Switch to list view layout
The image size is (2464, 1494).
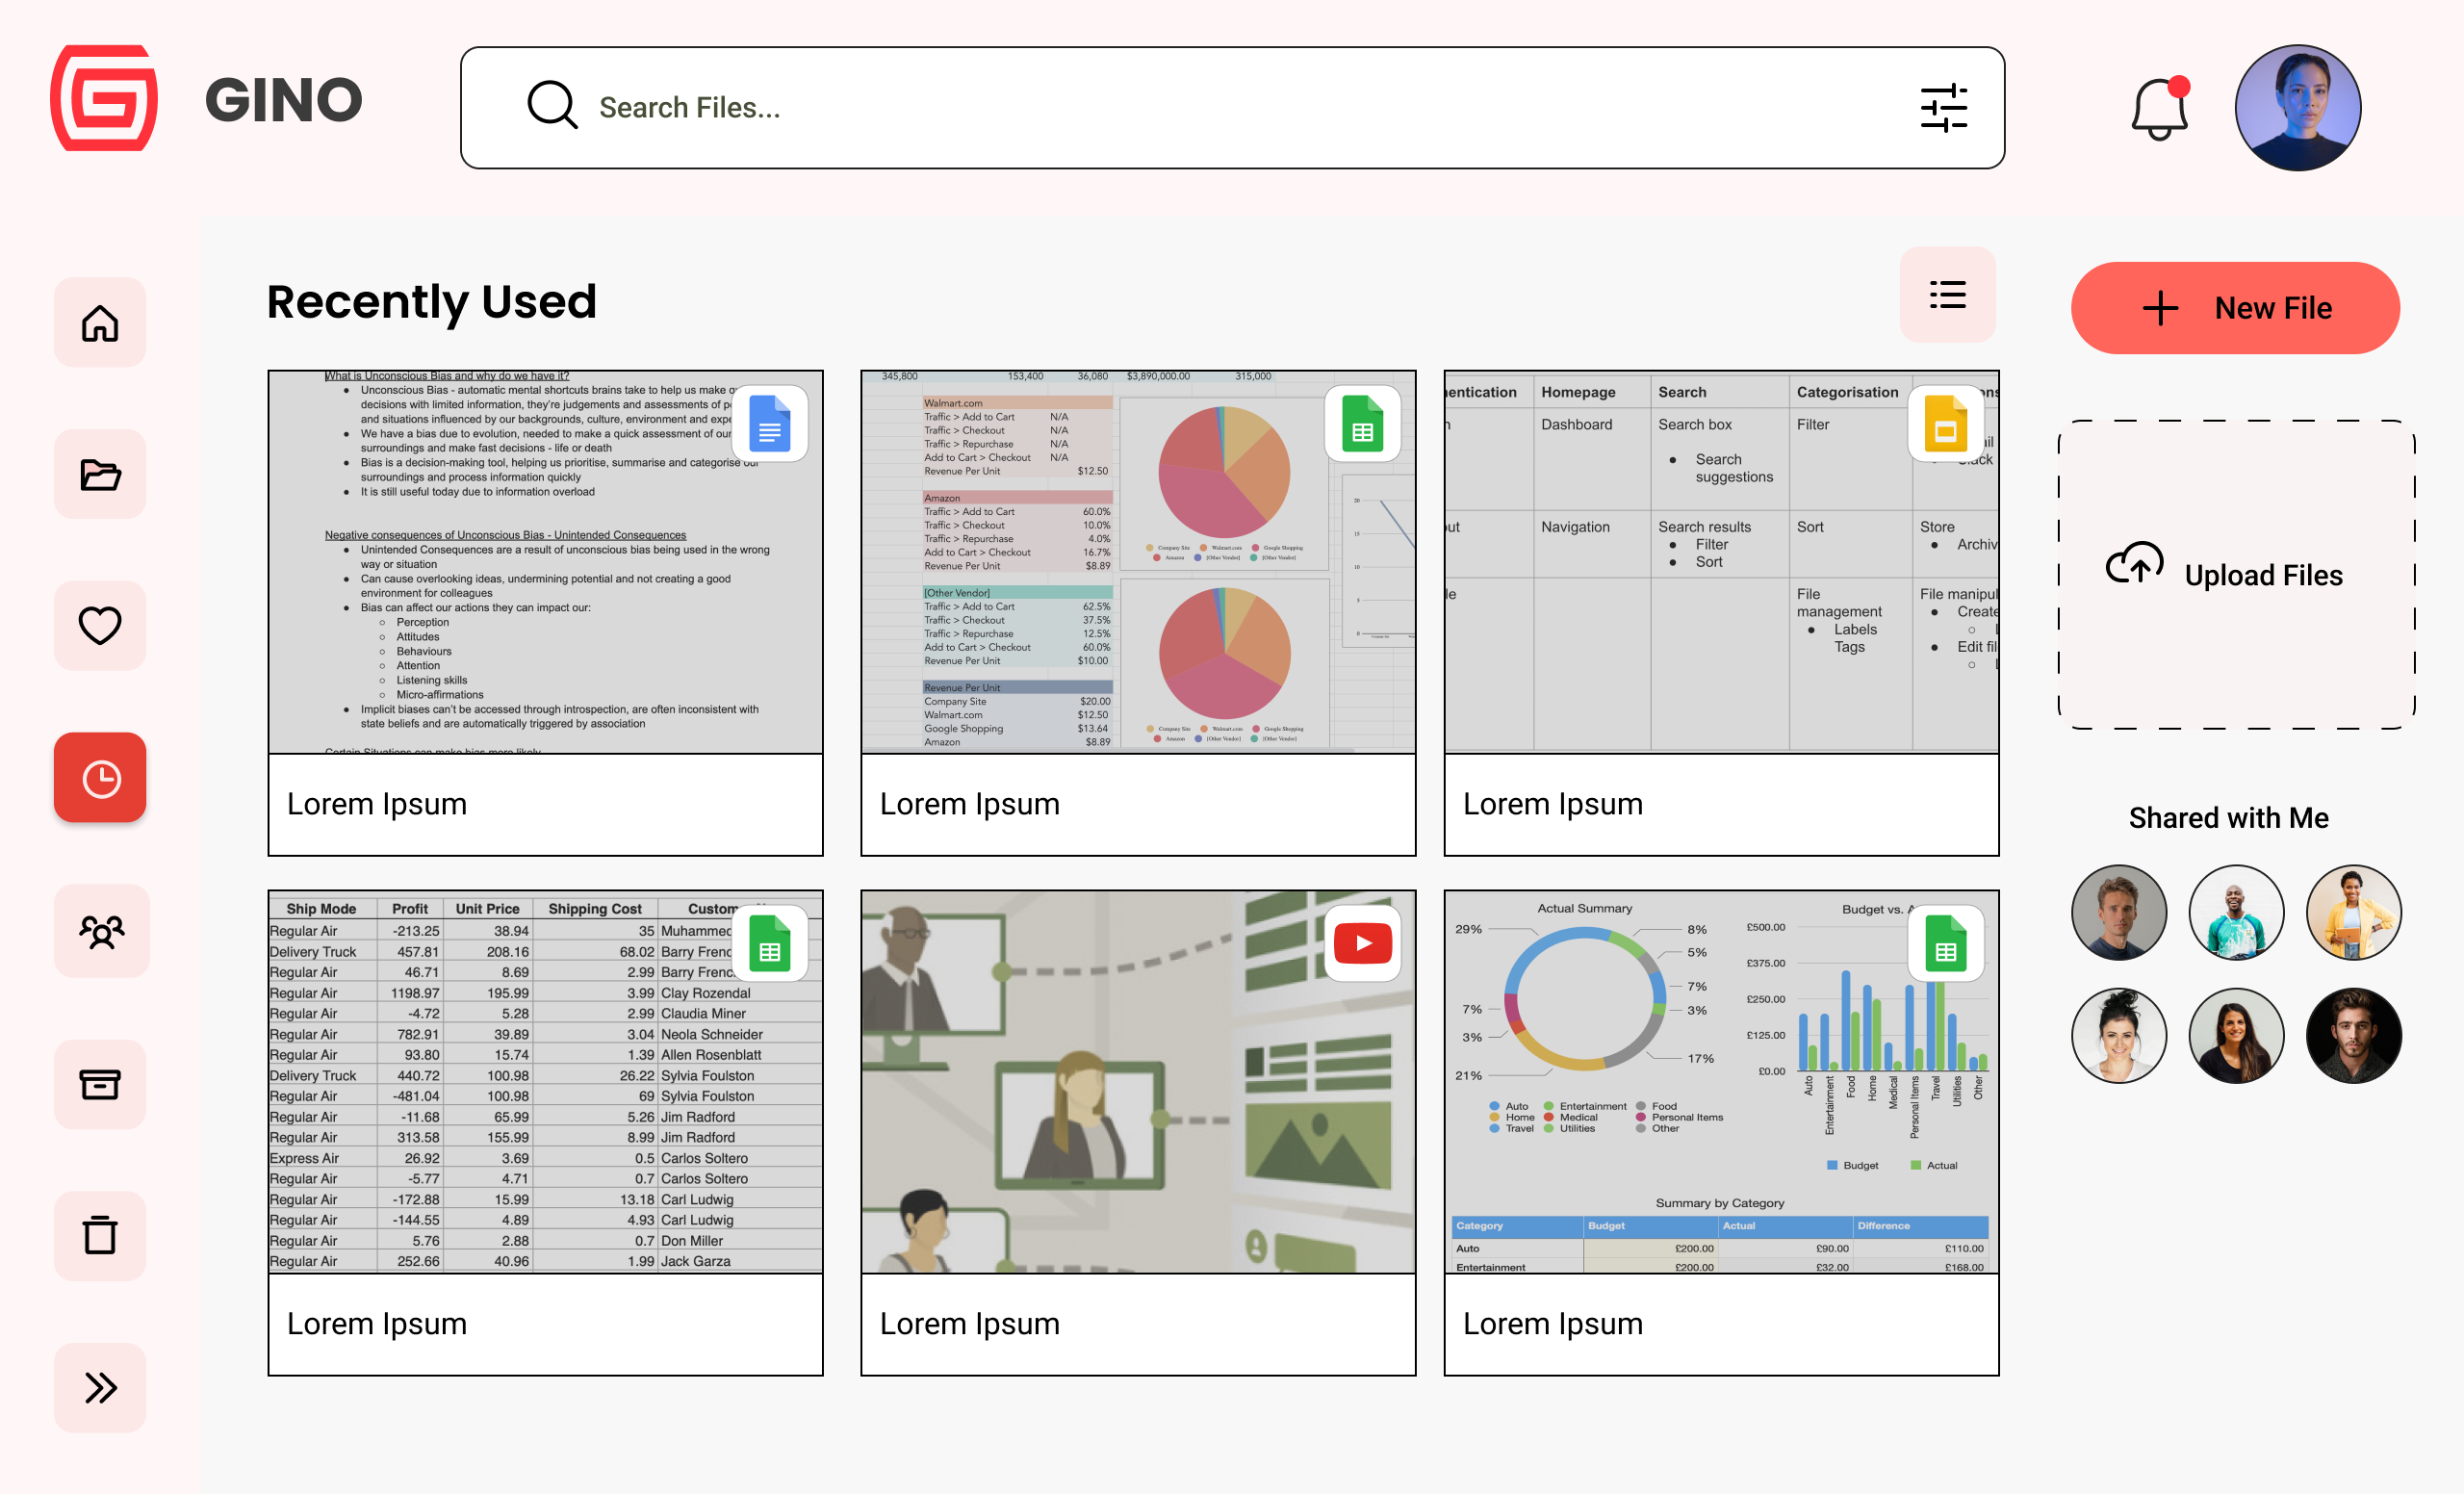pyautogui.click(x=1946, y=295)
